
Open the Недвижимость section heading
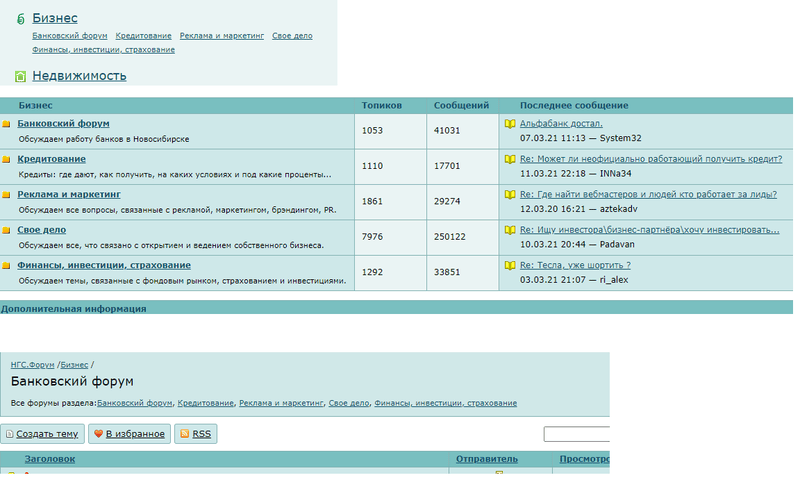(79, 76)
